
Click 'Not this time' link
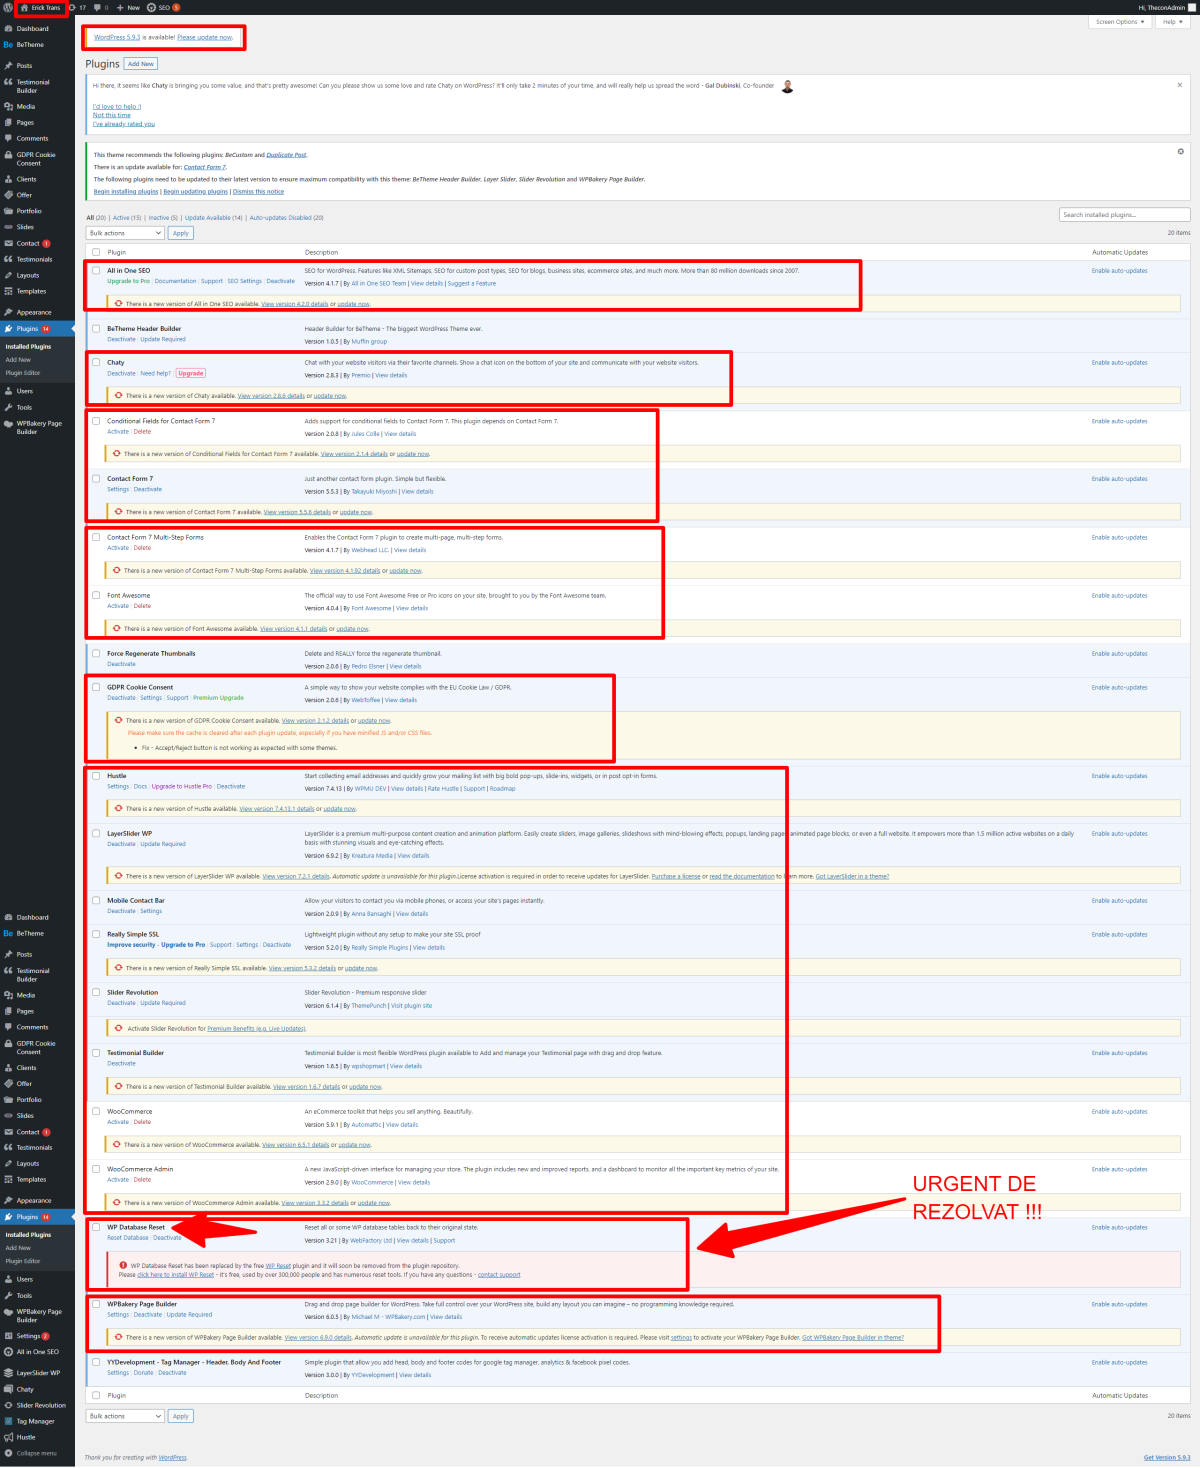tap(112, 115)
